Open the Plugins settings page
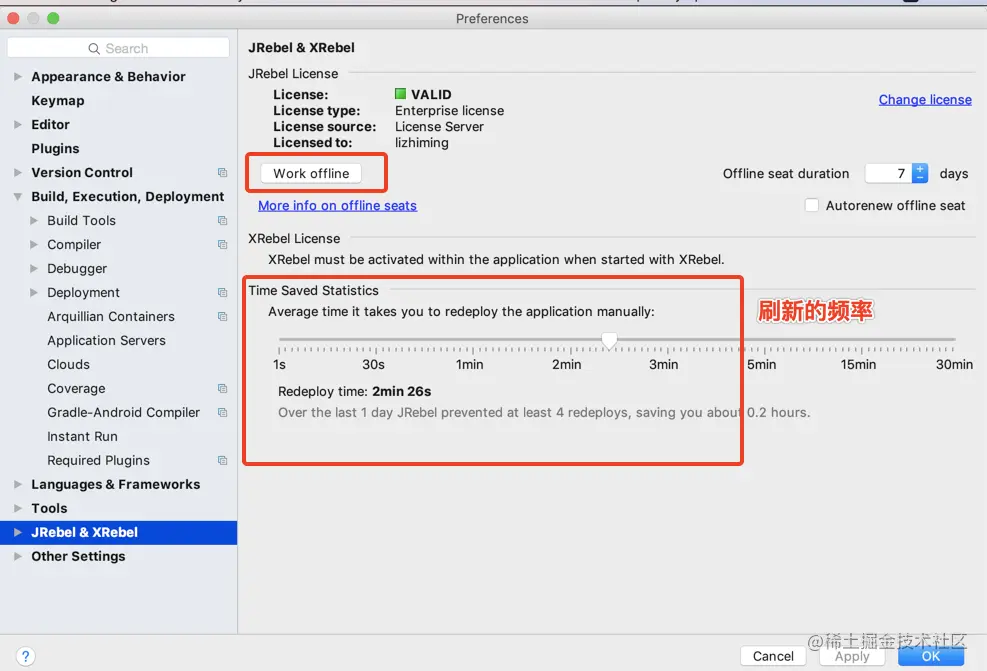The image size is (987, 671). pos(55,149)
